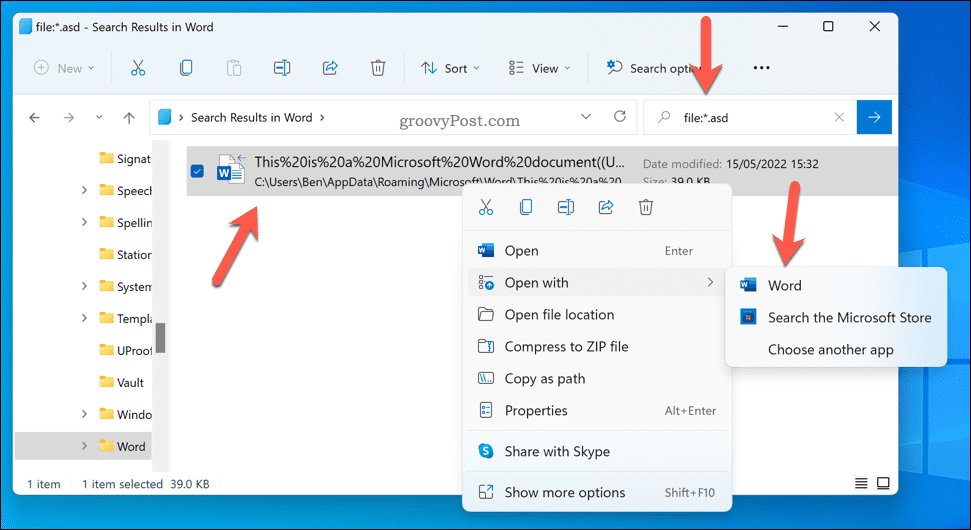Screen dimensions: 971x530
Task: Click the Delete trash icon in the top toolbar
Action: coord(378,68)
